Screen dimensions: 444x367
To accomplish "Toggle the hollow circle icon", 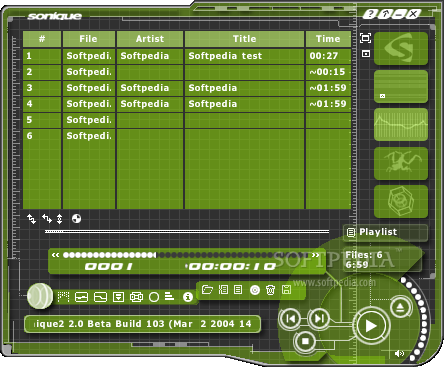I will [154, 297].
